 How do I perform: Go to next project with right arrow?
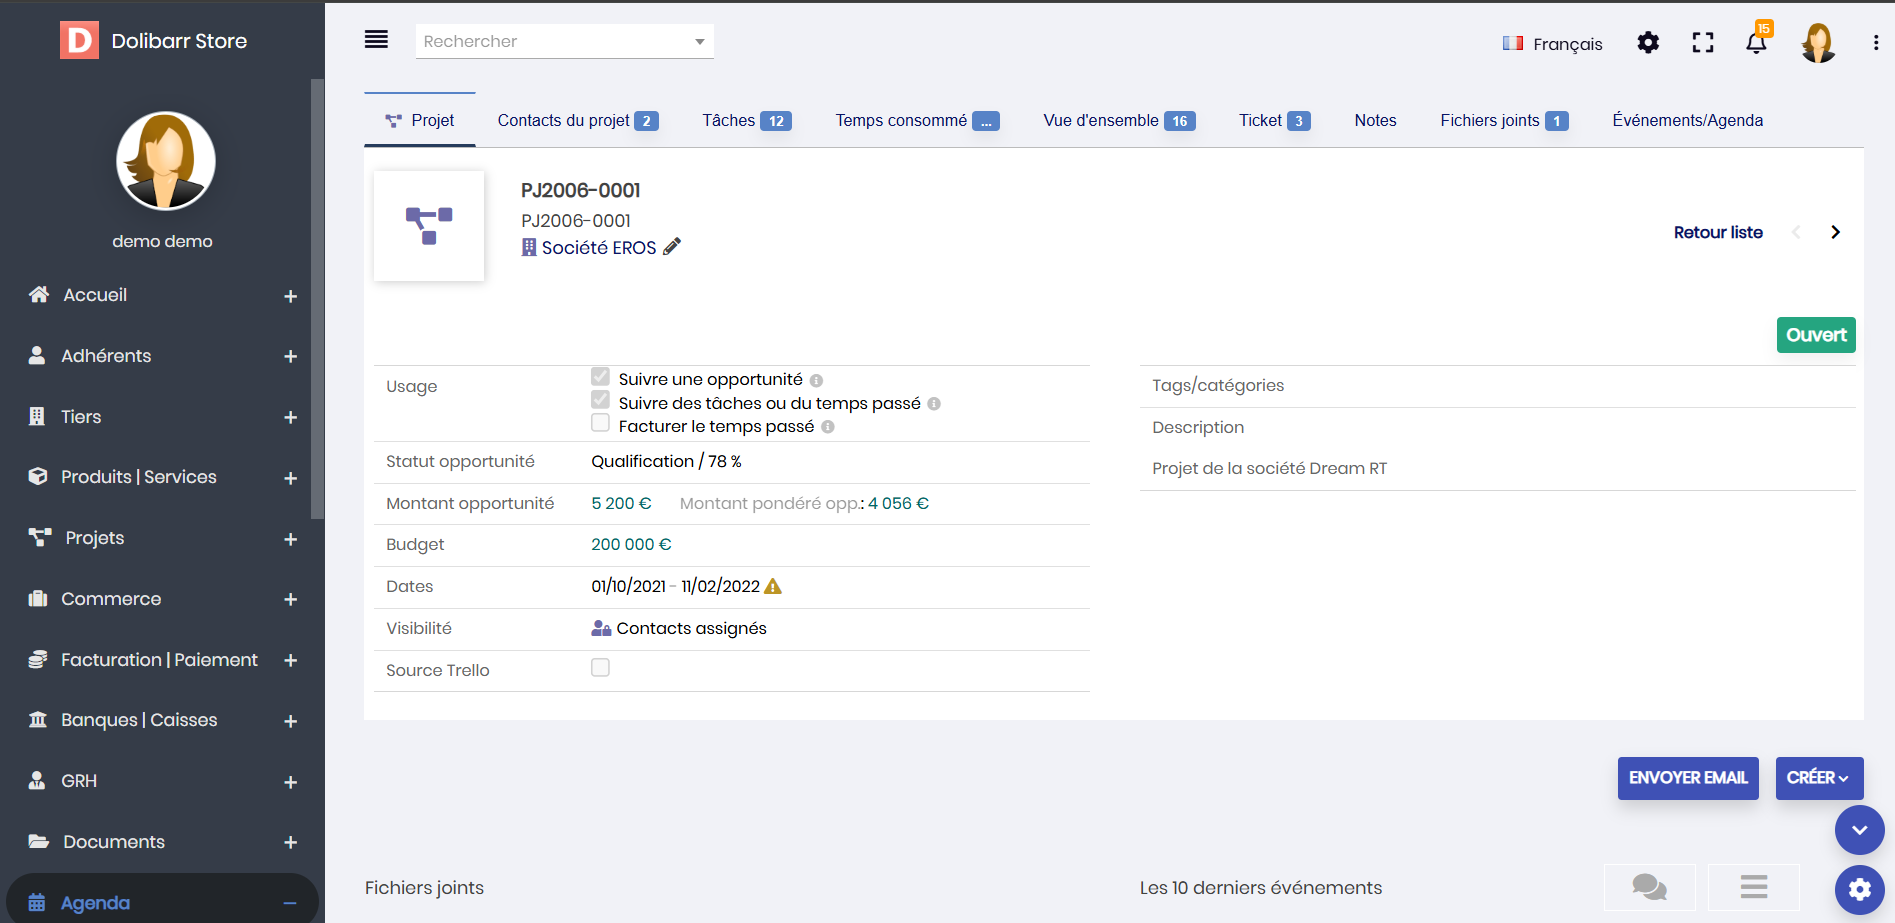[x=1835, y=232]
